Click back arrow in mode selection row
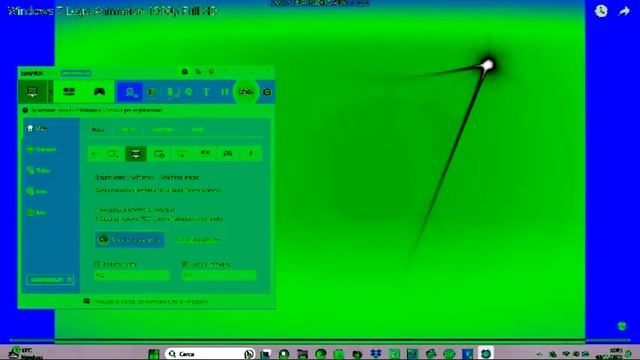640x360 pixels. tap(94, 153)
